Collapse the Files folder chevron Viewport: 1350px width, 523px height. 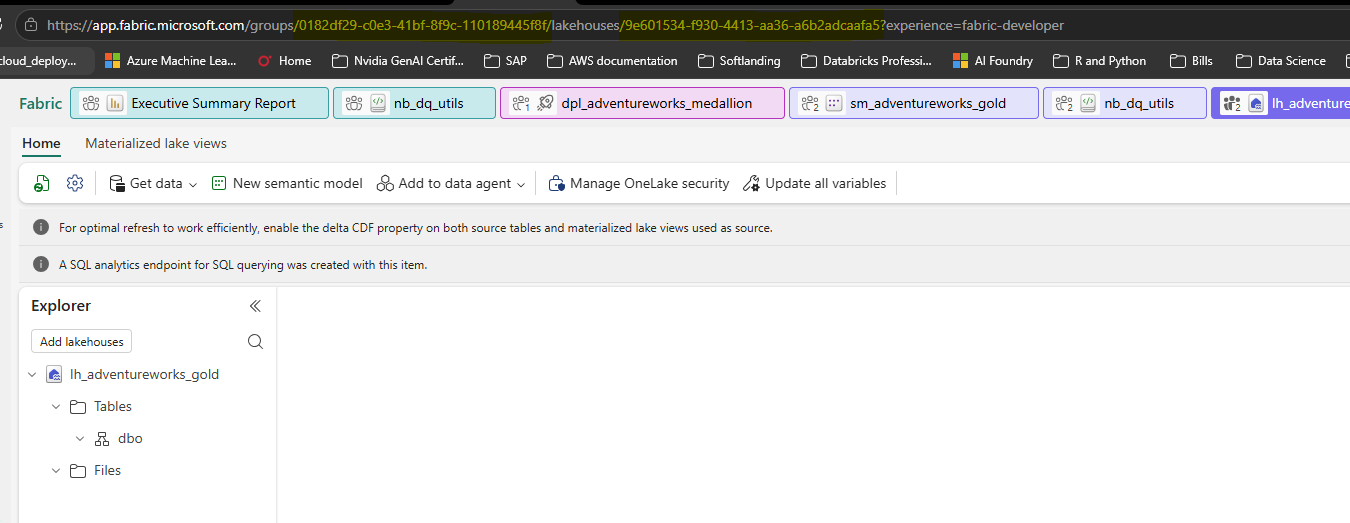(56, 471)
